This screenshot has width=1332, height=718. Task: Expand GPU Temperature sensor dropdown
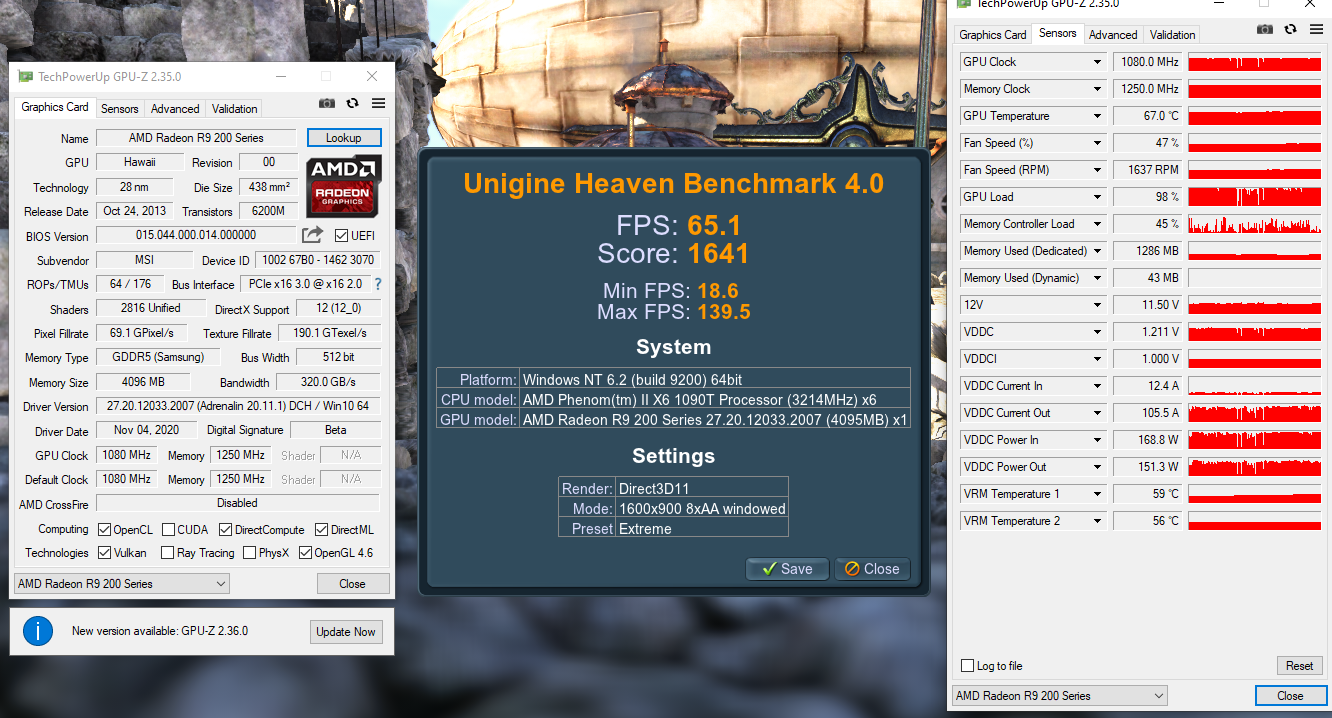(1097, 116)
